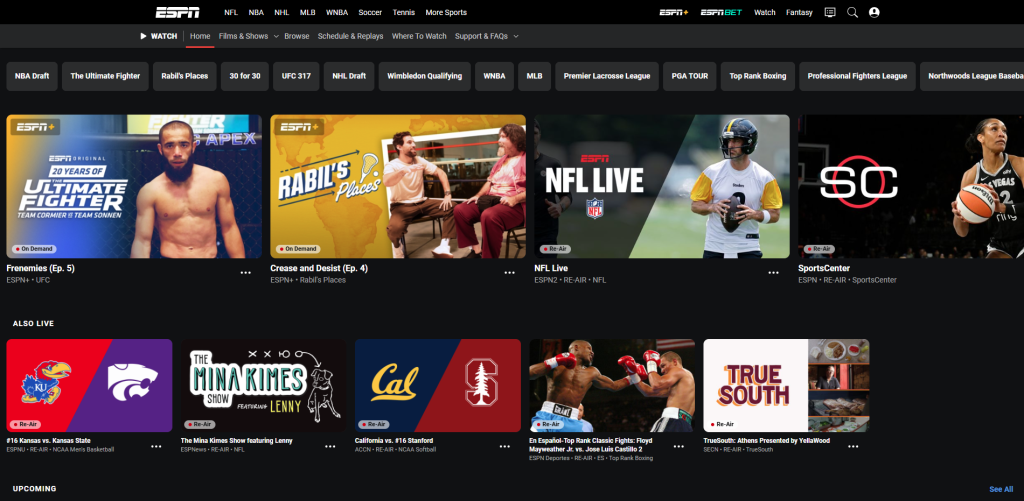Open See All upcoming link
Viewport: 1024px width, 501px height.
tap(1001, 489)
